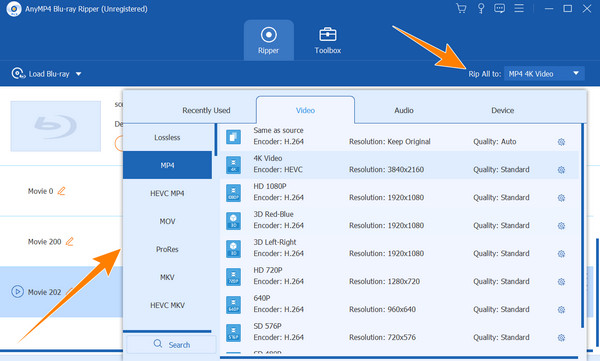Viewport: 600px width, 361px height.
Task: Select the Audio format tab
Action: (404, 110)
